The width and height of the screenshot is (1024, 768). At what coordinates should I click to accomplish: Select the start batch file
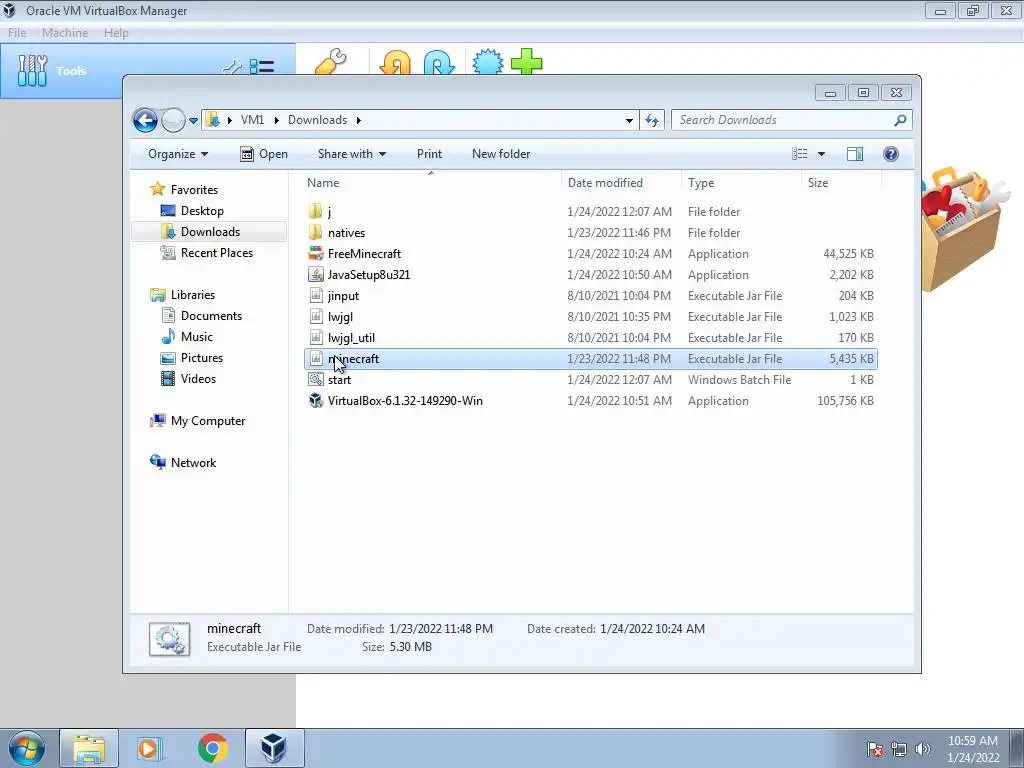click(590, 380)
